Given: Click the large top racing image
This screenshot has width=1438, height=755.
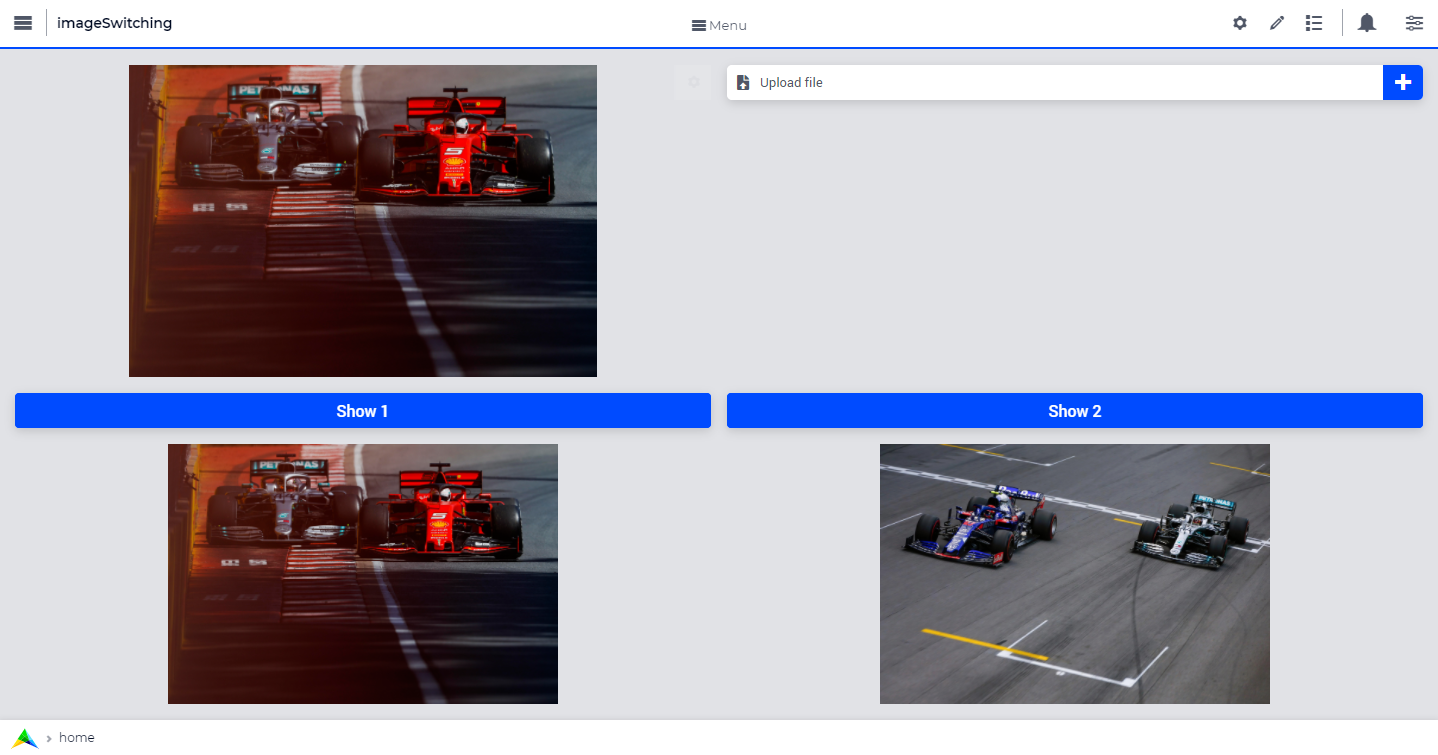Looking at the screenshot, I should click(363, 221).
